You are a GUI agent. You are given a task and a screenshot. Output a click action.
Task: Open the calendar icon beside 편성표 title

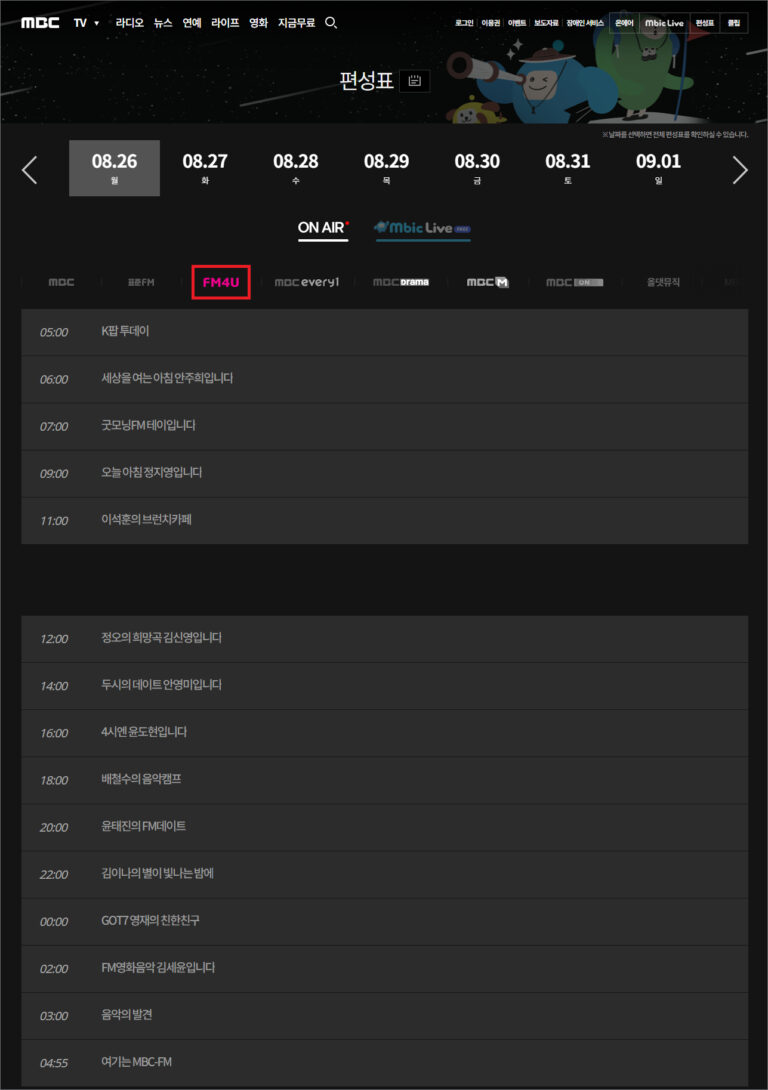pos(415,81)
